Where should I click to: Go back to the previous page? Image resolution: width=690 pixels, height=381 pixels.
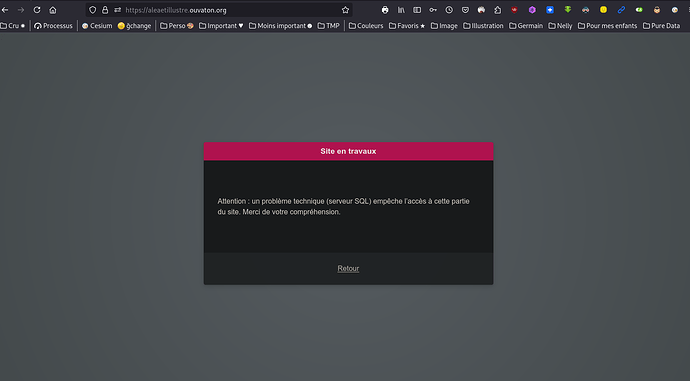pos(5,10)
